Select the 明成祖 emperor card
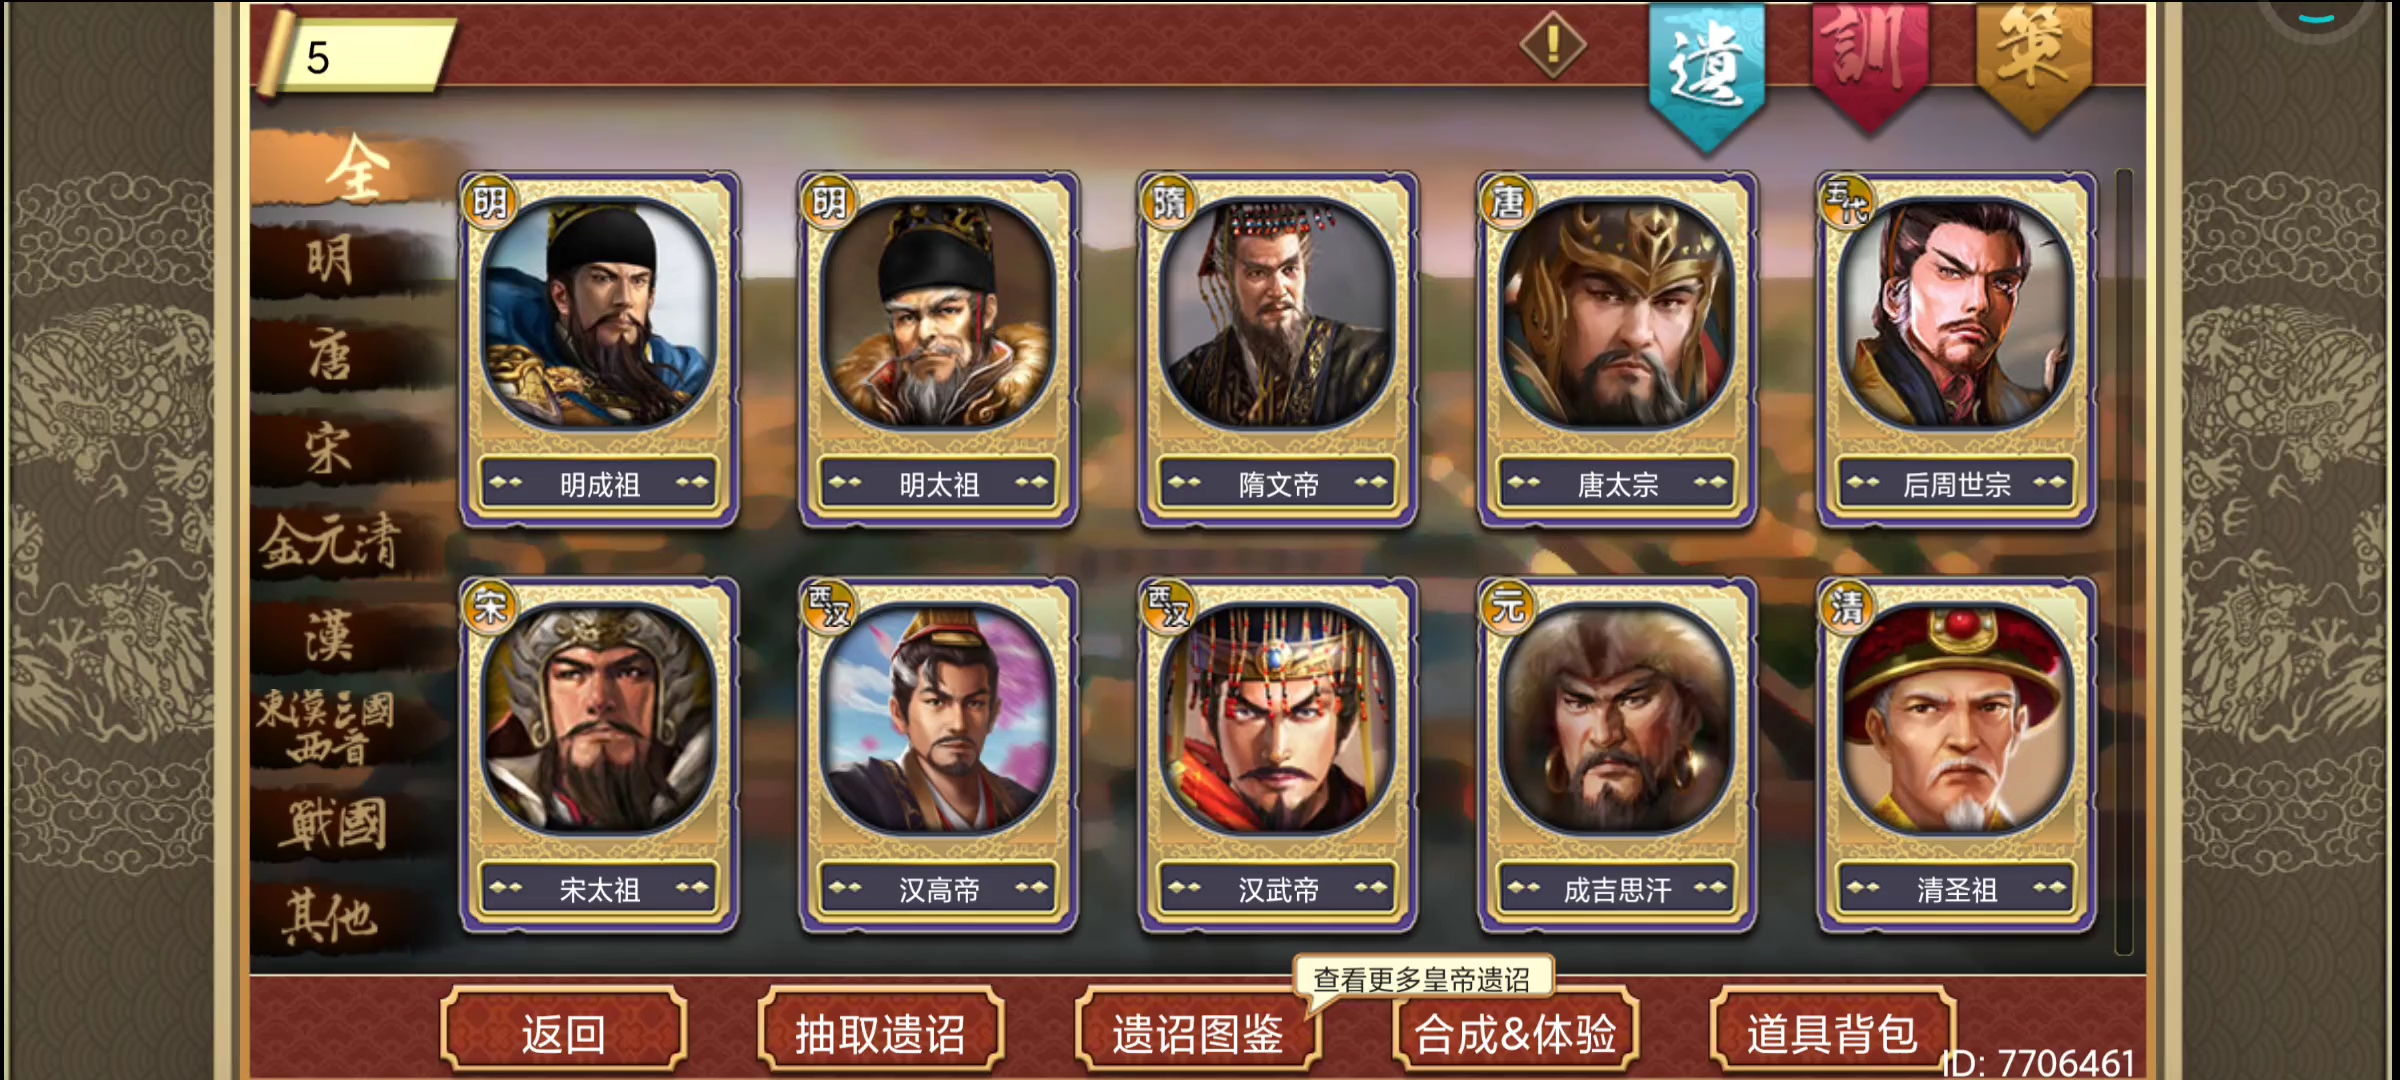This screenshot has height=1080, width=2400. [599, 349]
